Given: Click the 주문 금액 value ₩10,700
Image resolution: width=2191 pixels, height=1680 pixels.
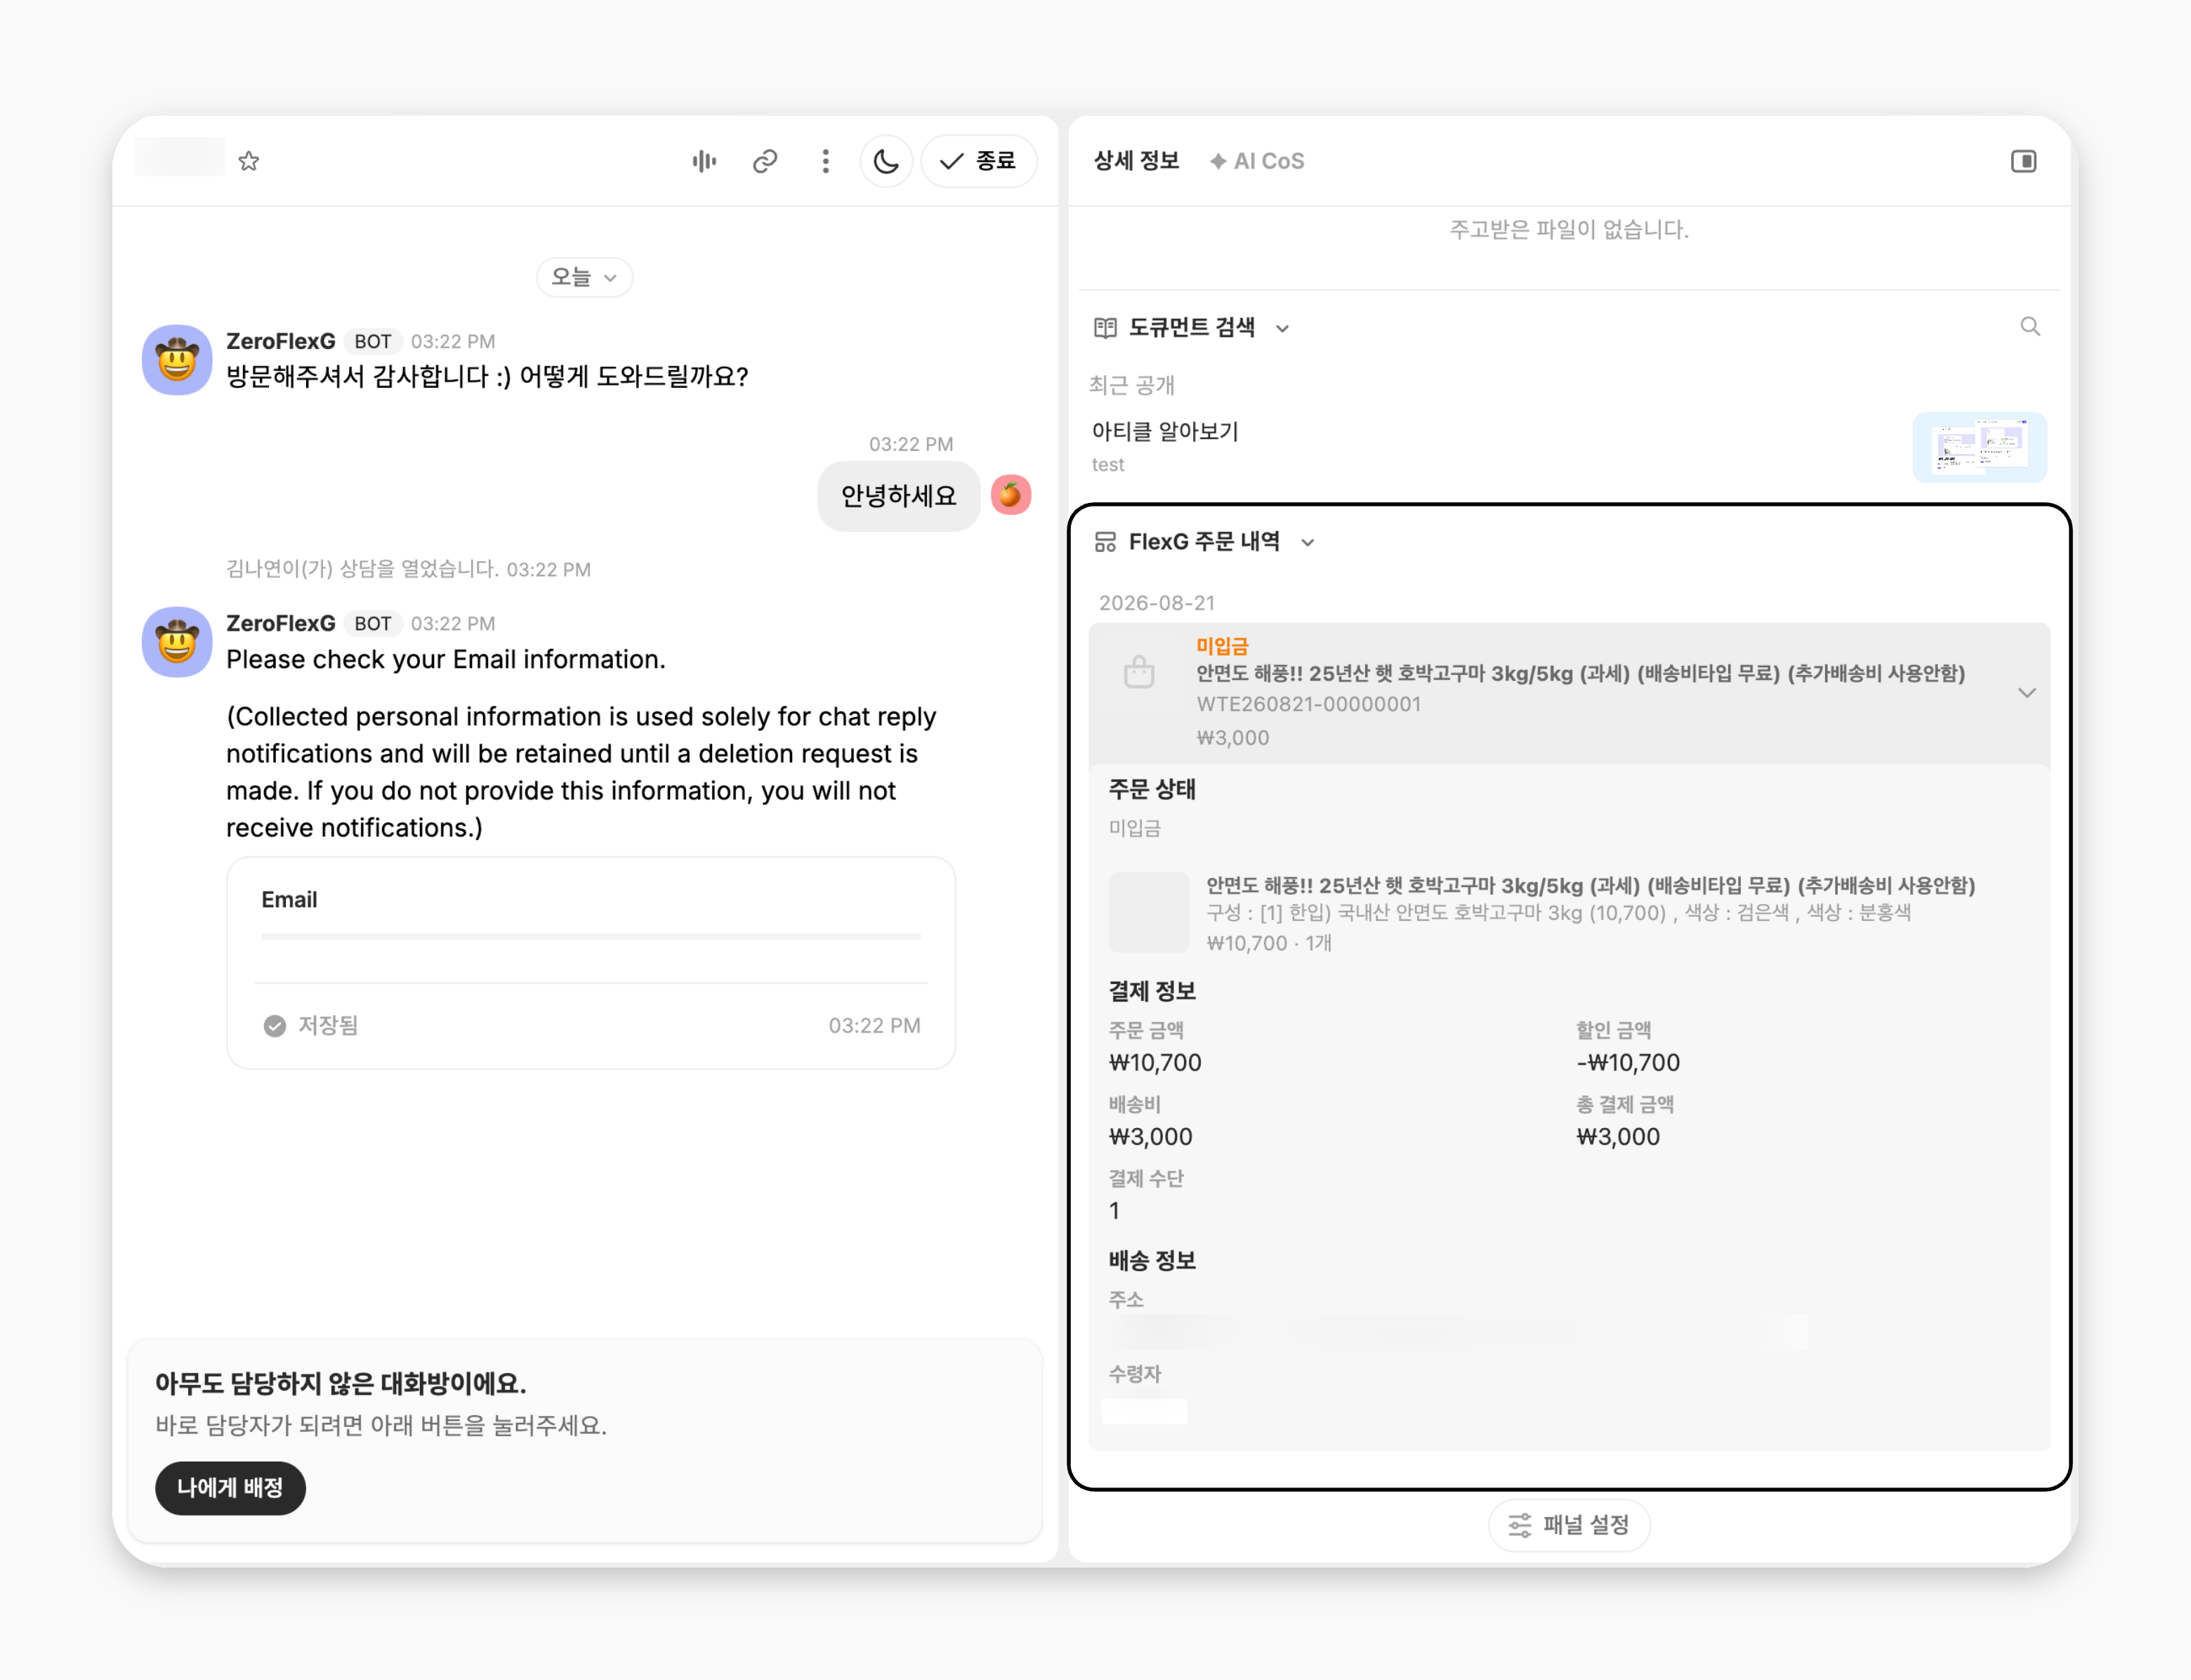Looking at the screenshot, I should 1155,1063.
